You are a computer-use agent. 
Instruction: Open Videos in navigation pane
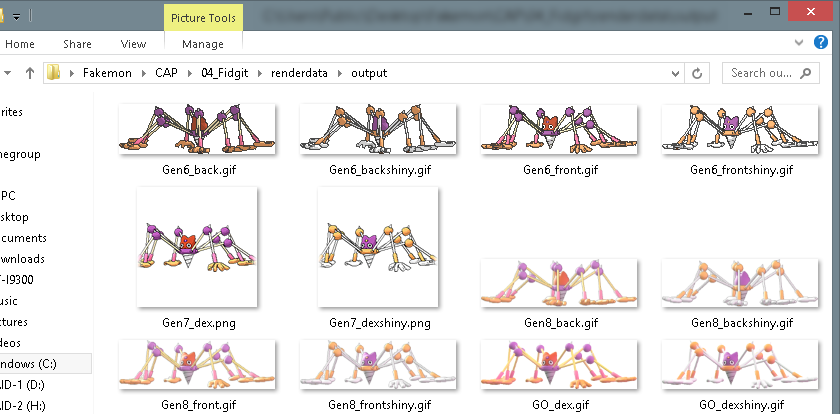pos(11,343)
